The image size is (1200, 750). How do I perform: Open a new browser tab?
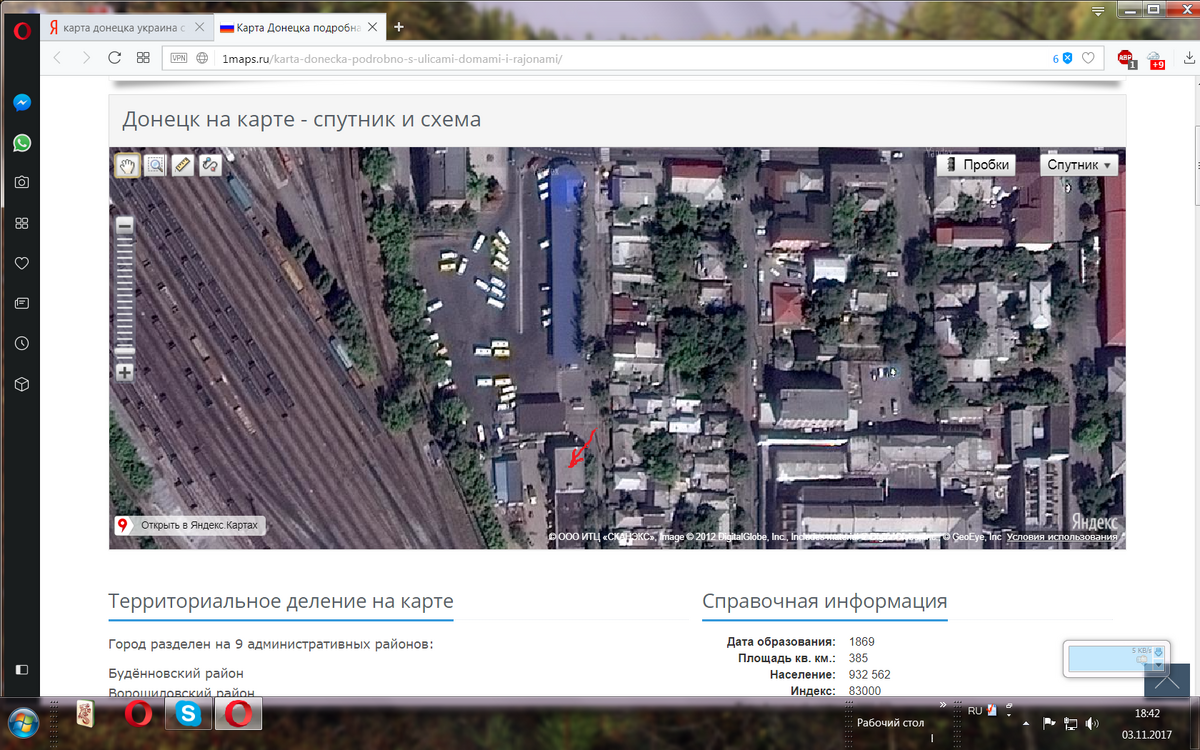tap(398, 27)
